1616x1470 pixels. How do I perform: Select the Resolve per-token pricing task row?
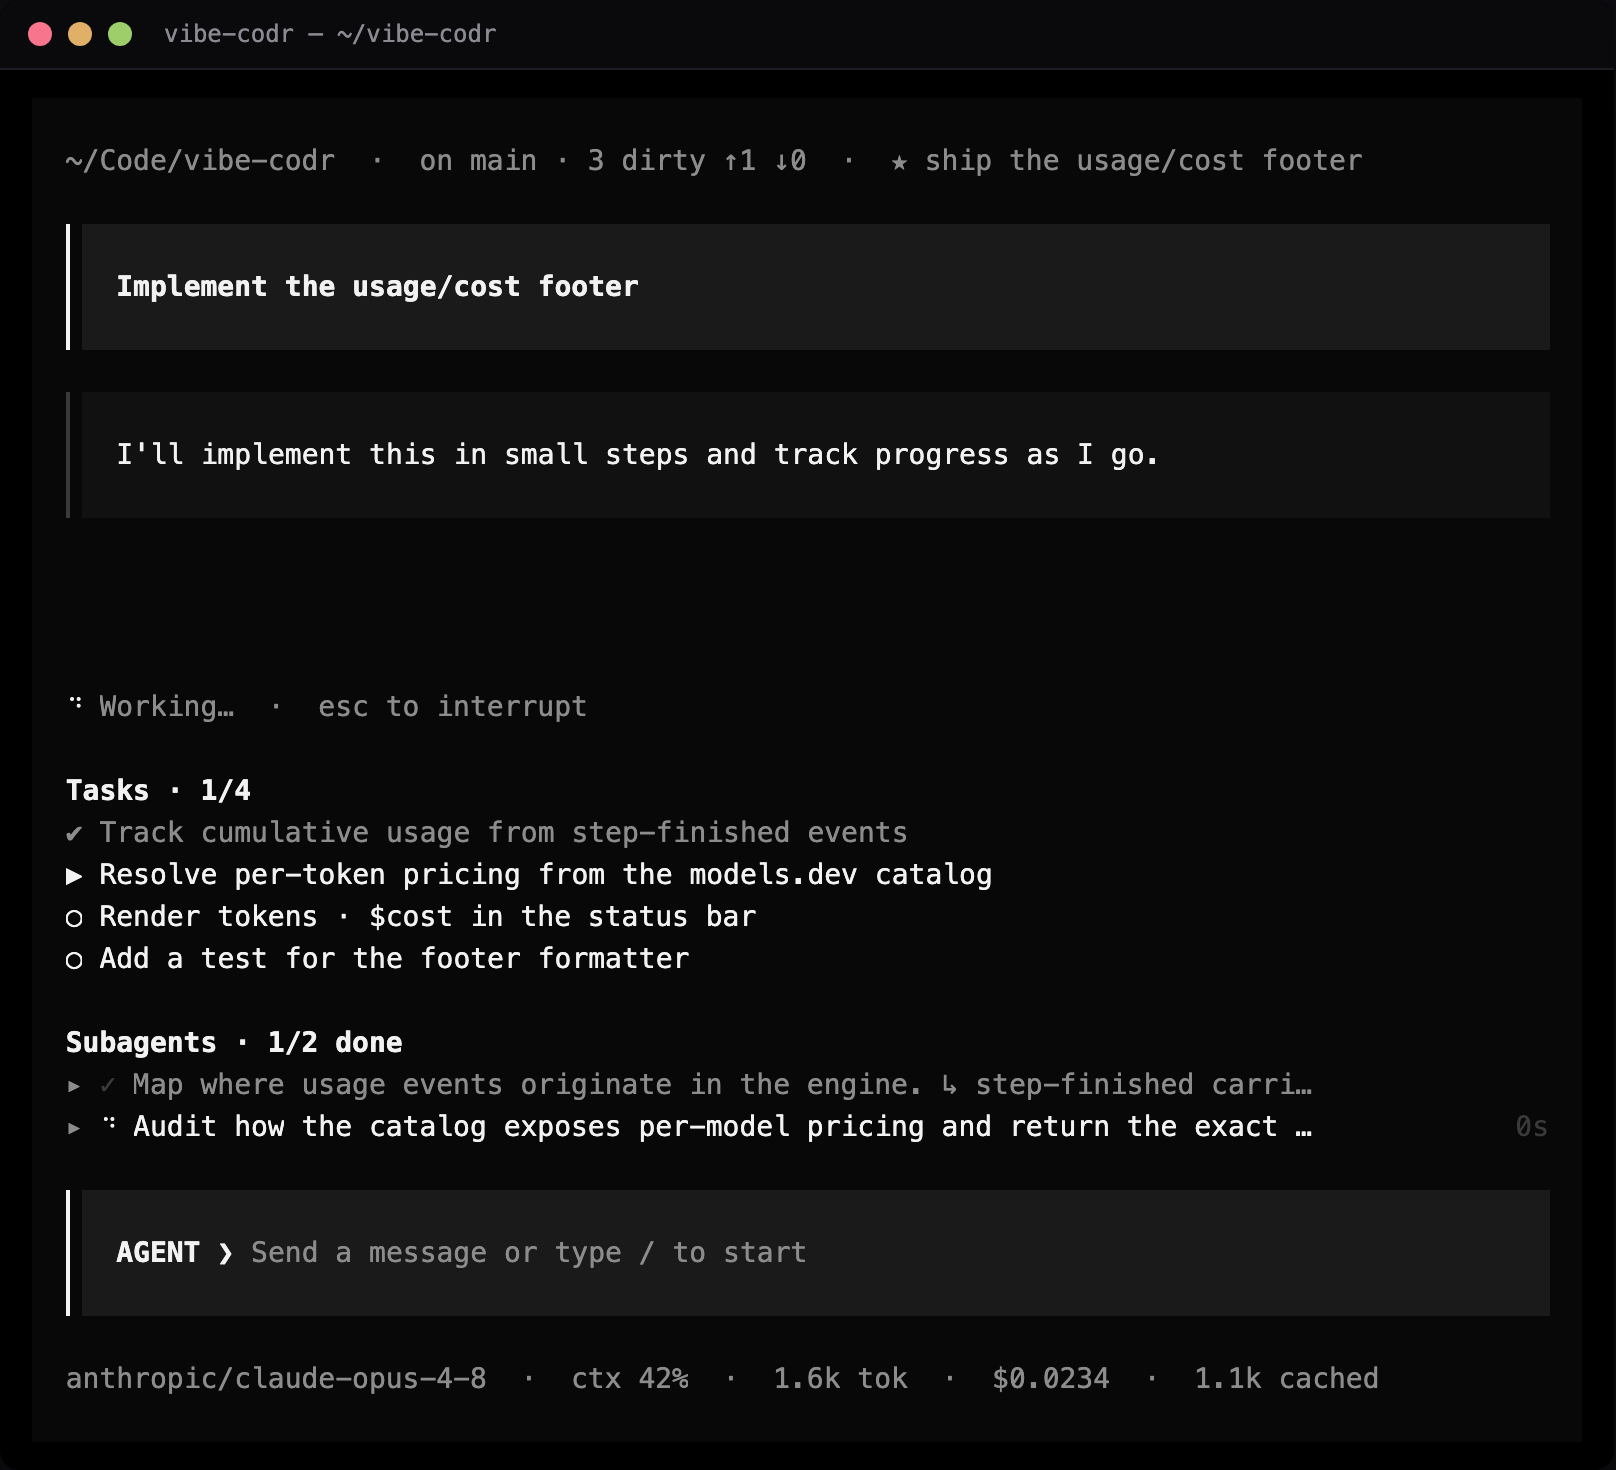pyautogui.click(x=529, y=875)
